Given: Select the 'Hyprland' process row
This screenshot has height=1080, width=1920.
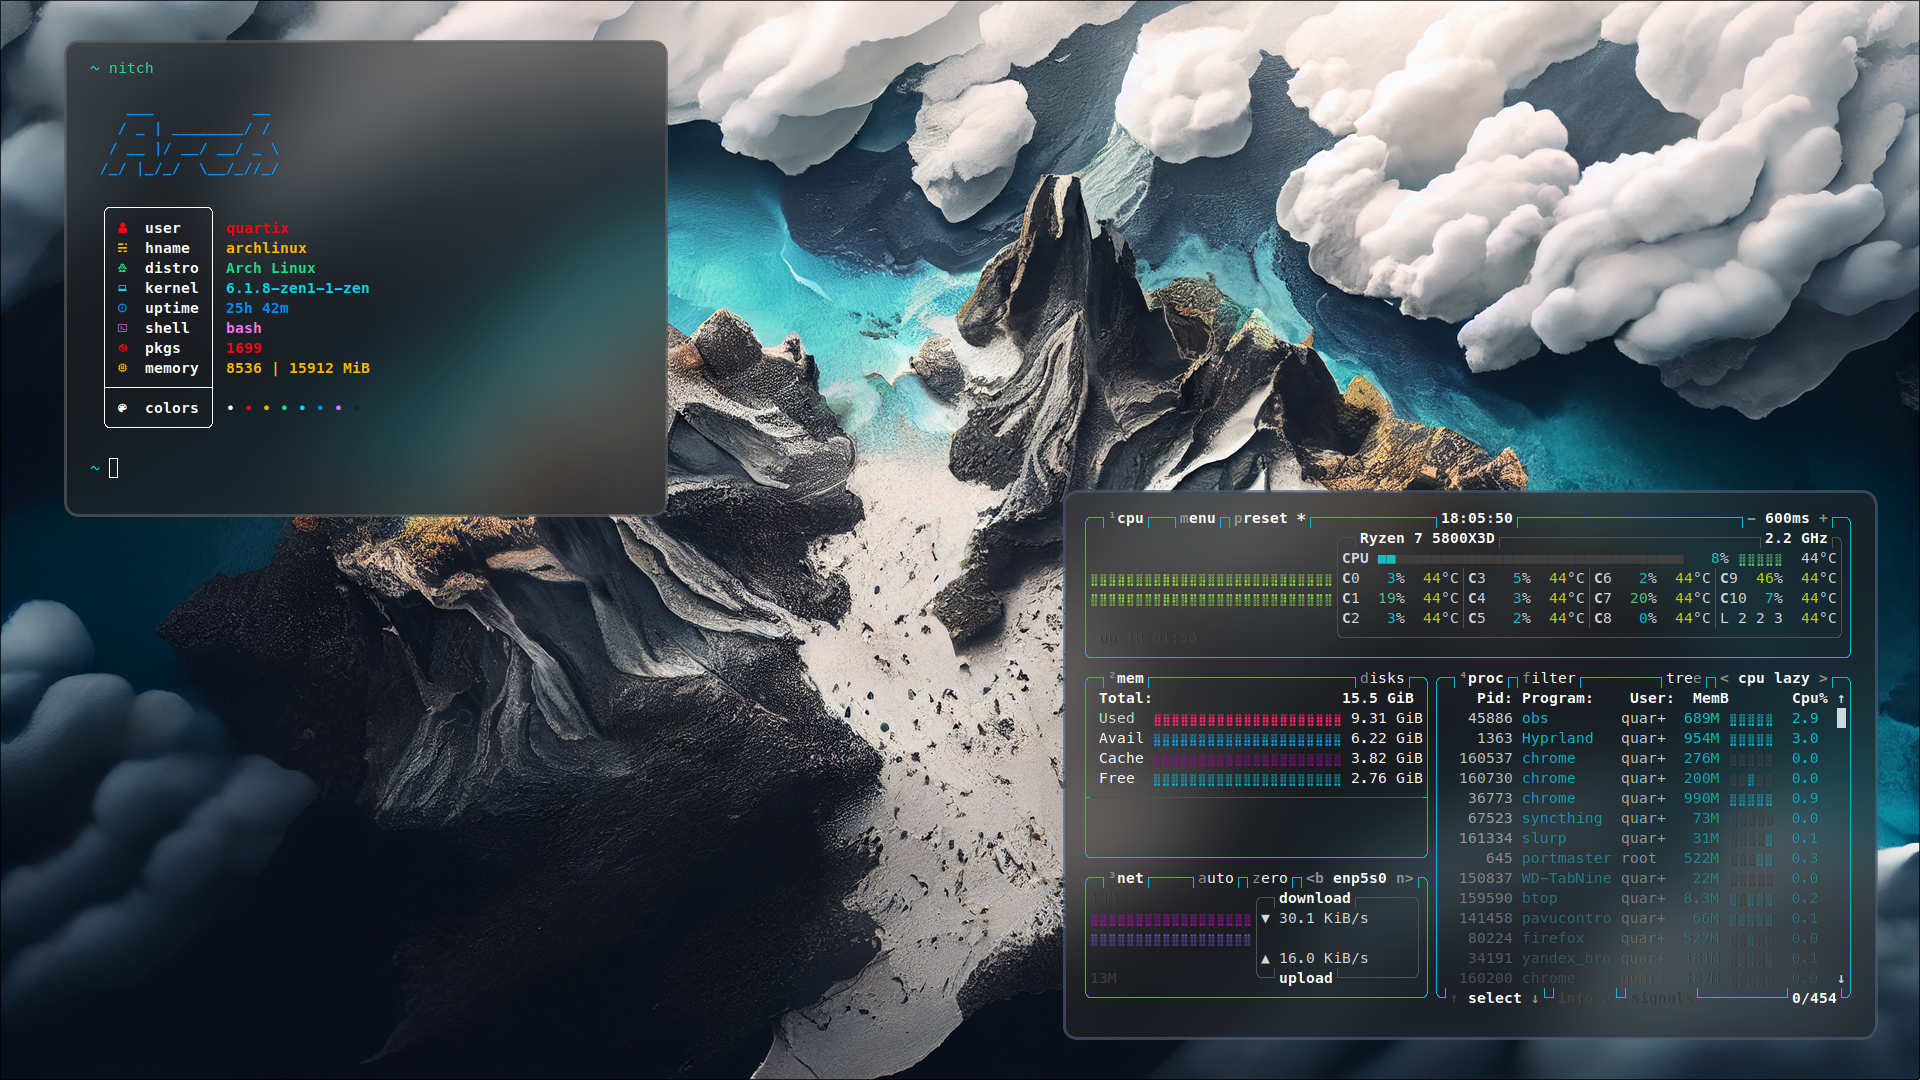Looking at the screenshot, I should pos(1557,738).
